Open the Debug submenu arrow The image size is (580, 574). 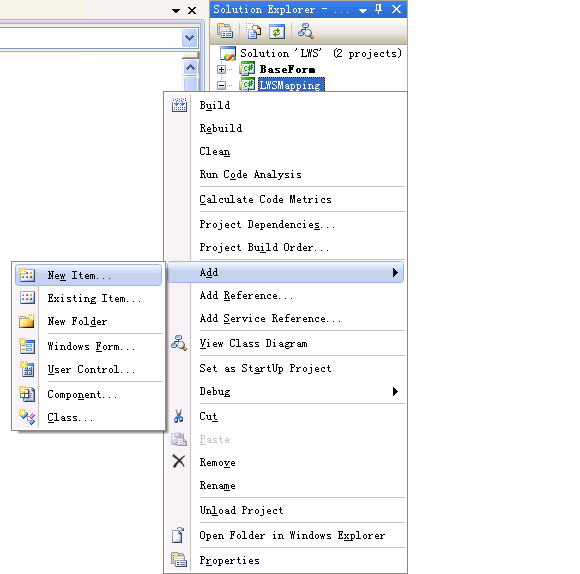tap(395, 391)
